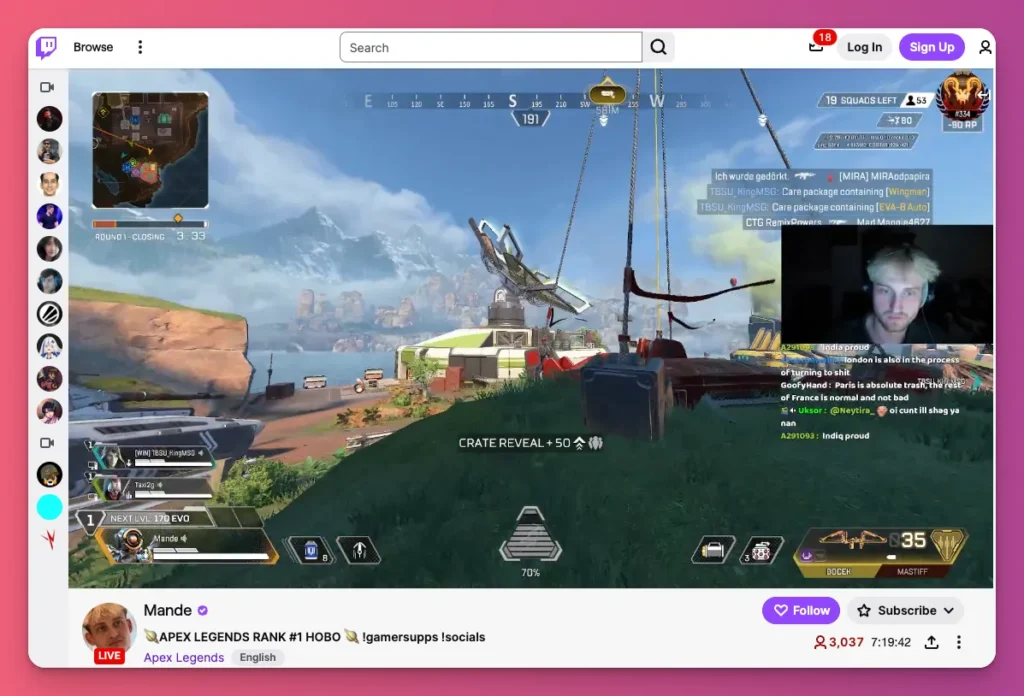1024x696 pixels.
Task: Select the English language tag
Action: click(258, 657)
